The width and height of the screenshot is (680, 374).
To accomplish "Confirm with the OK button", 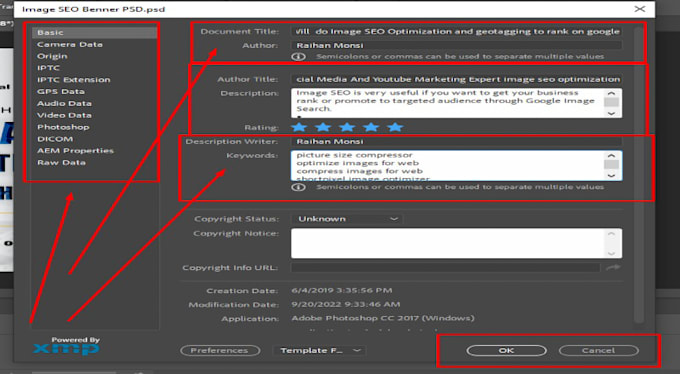I will click(507, 350).
